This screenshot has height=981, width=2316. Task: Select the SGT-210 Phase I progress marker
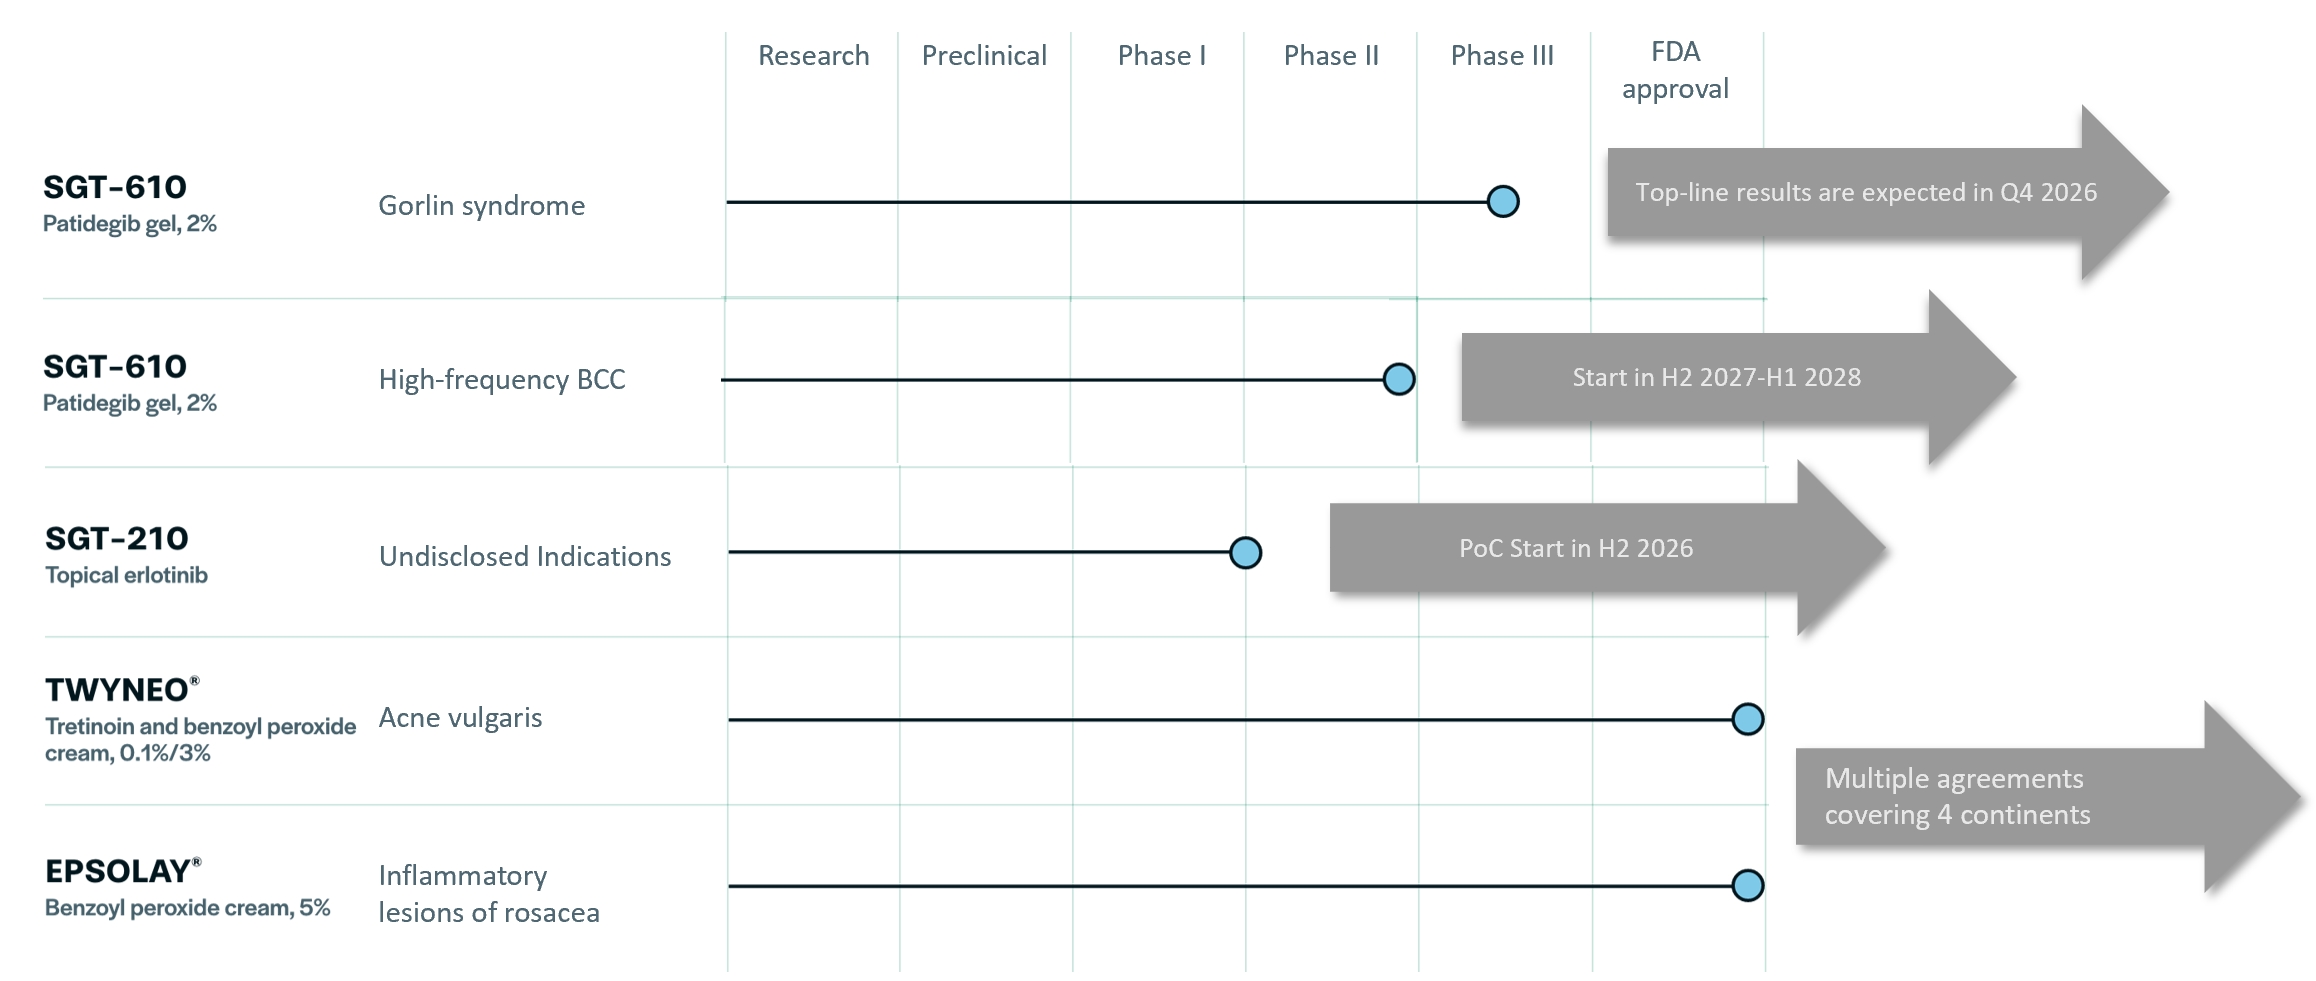tap(1245, 552)
